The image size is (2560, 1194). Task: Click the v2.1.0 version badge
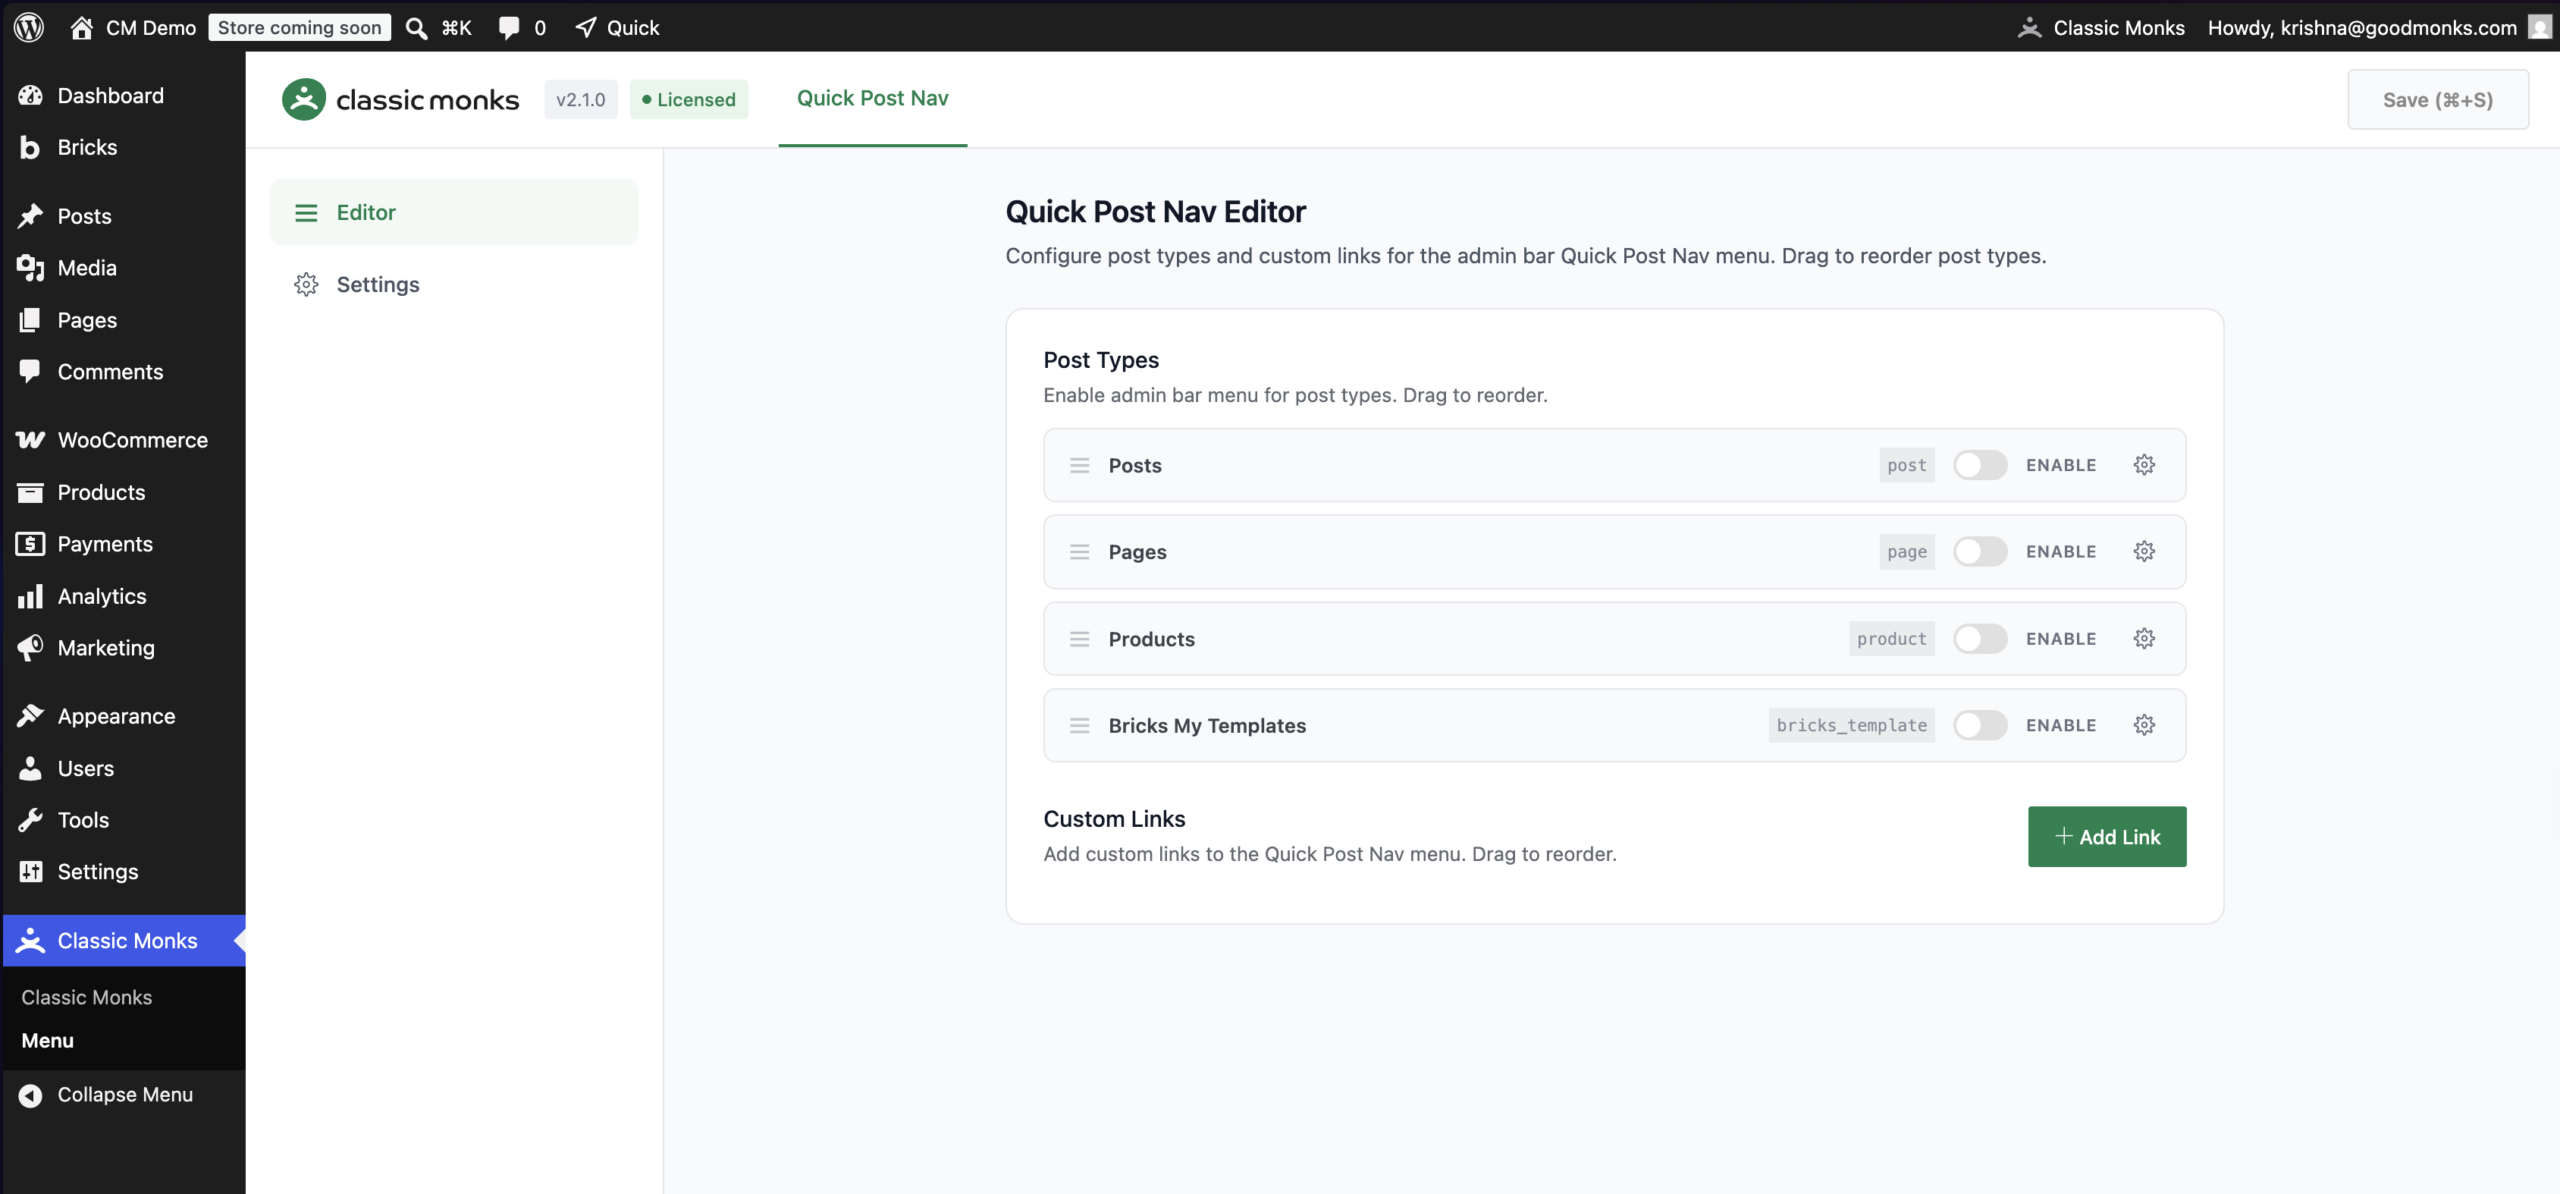(x=580, y=99)
